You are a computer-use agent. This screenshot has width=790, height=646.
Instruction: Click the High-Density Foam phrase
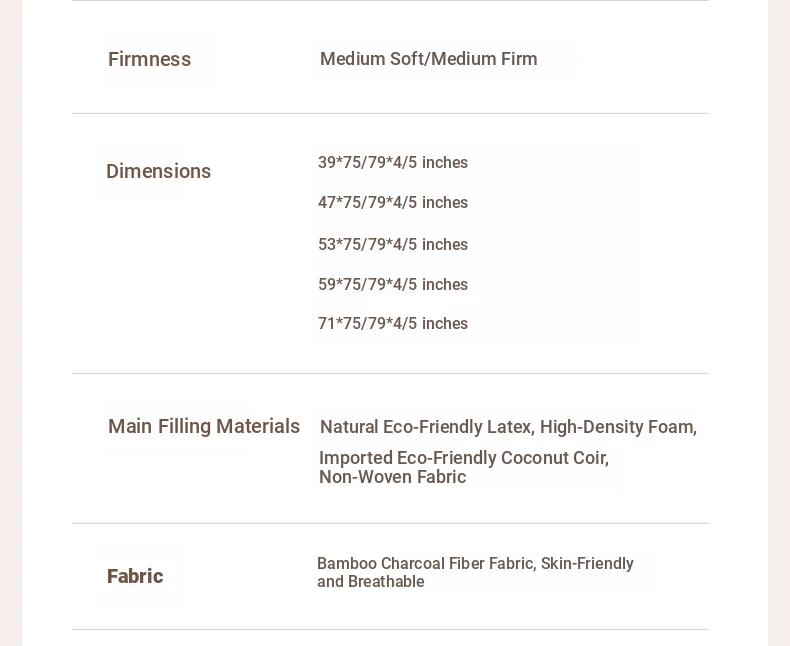click(x=618, y=427)
